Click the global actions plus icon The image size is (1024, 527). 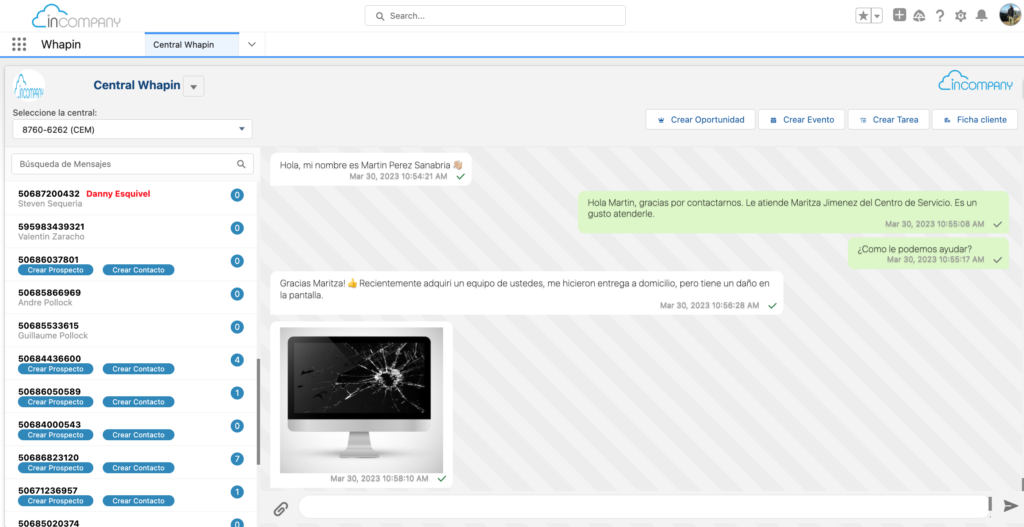pyautogui.click(x=899, y=16)
